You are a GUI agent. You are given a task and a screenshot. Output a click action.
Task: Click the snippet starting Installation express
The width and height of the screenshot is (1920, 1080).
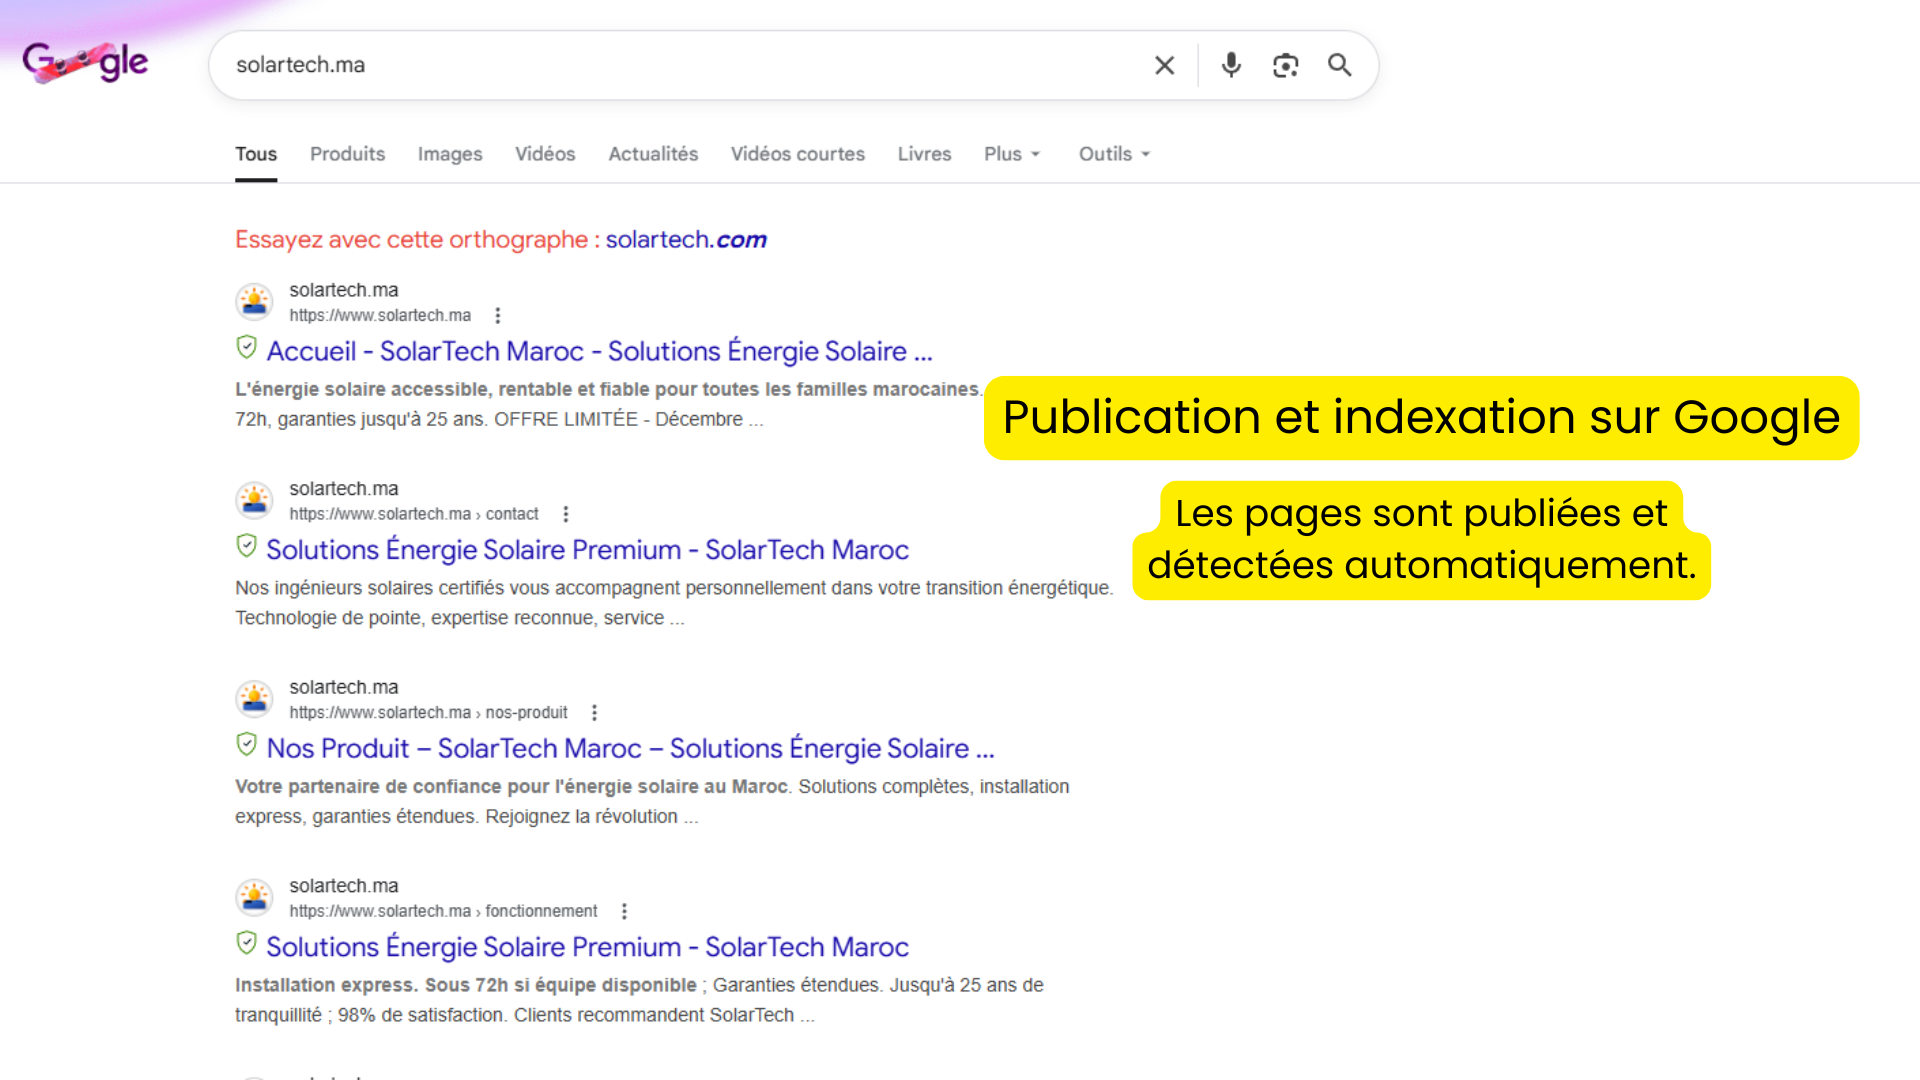tap(639, 1000)
